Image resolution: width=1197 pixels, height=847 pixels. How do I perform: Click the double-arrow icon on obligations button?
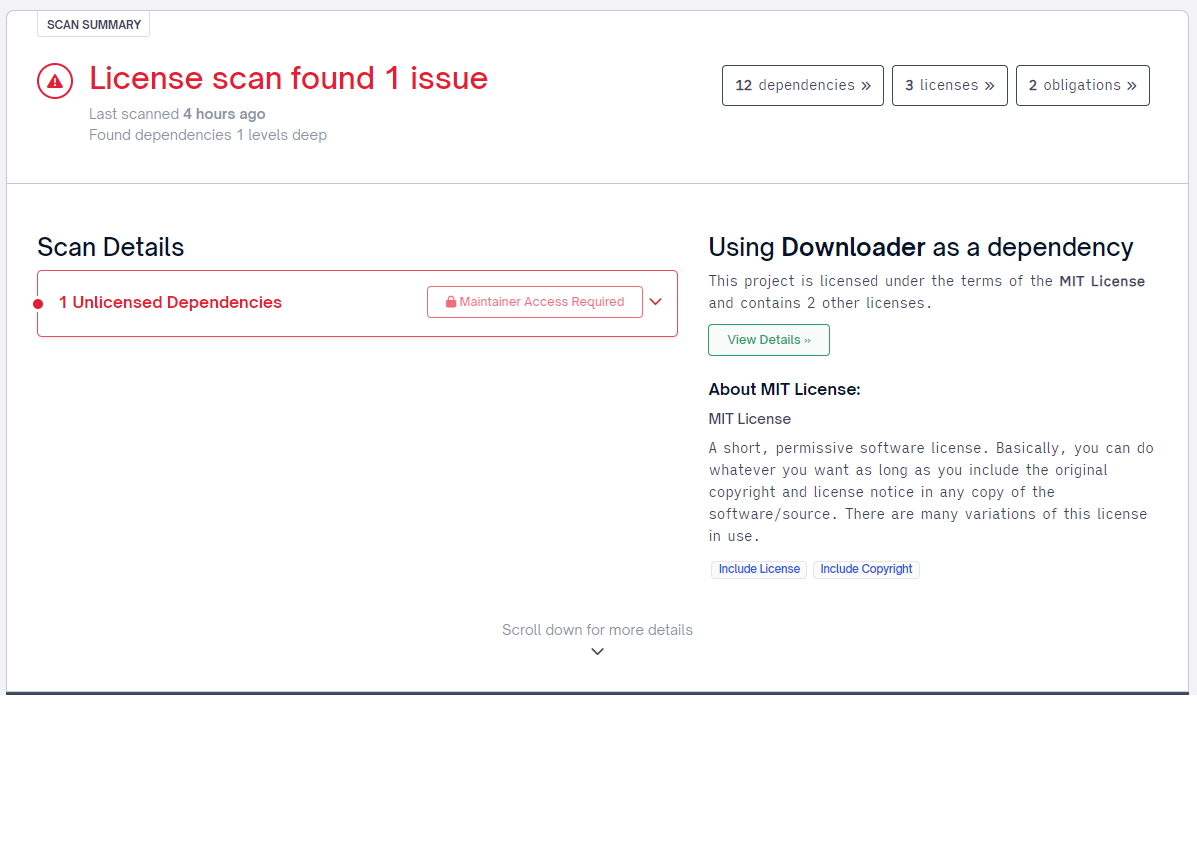(x=1130, y=85)
